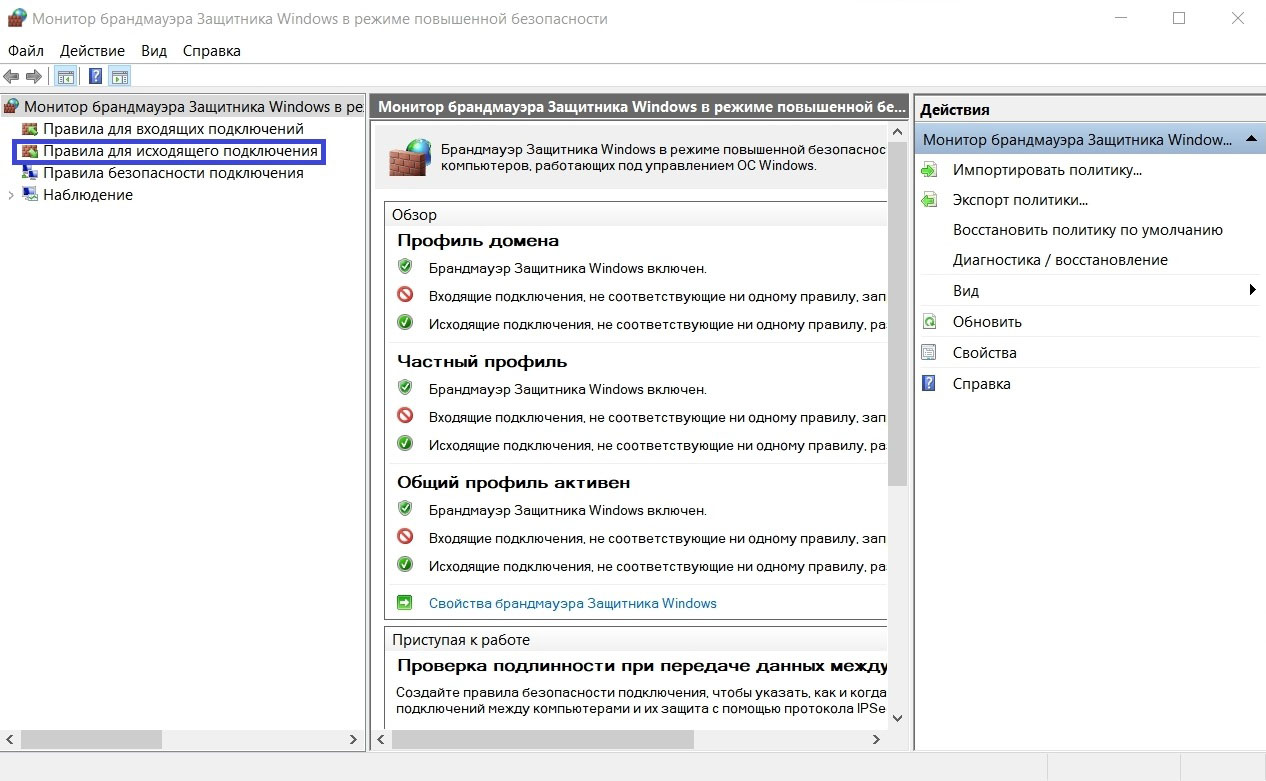Viewport: 1266px width, 781px height.
Task: Click the Свойства properties sheet icon
Action: pos(929,353)
